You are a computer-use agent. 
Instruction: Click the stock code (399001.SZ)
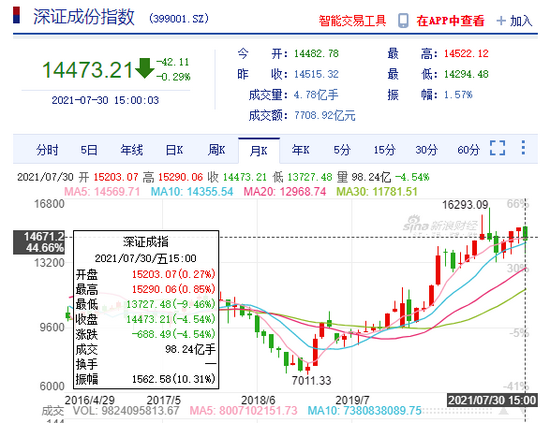click(x=179, y=18)
